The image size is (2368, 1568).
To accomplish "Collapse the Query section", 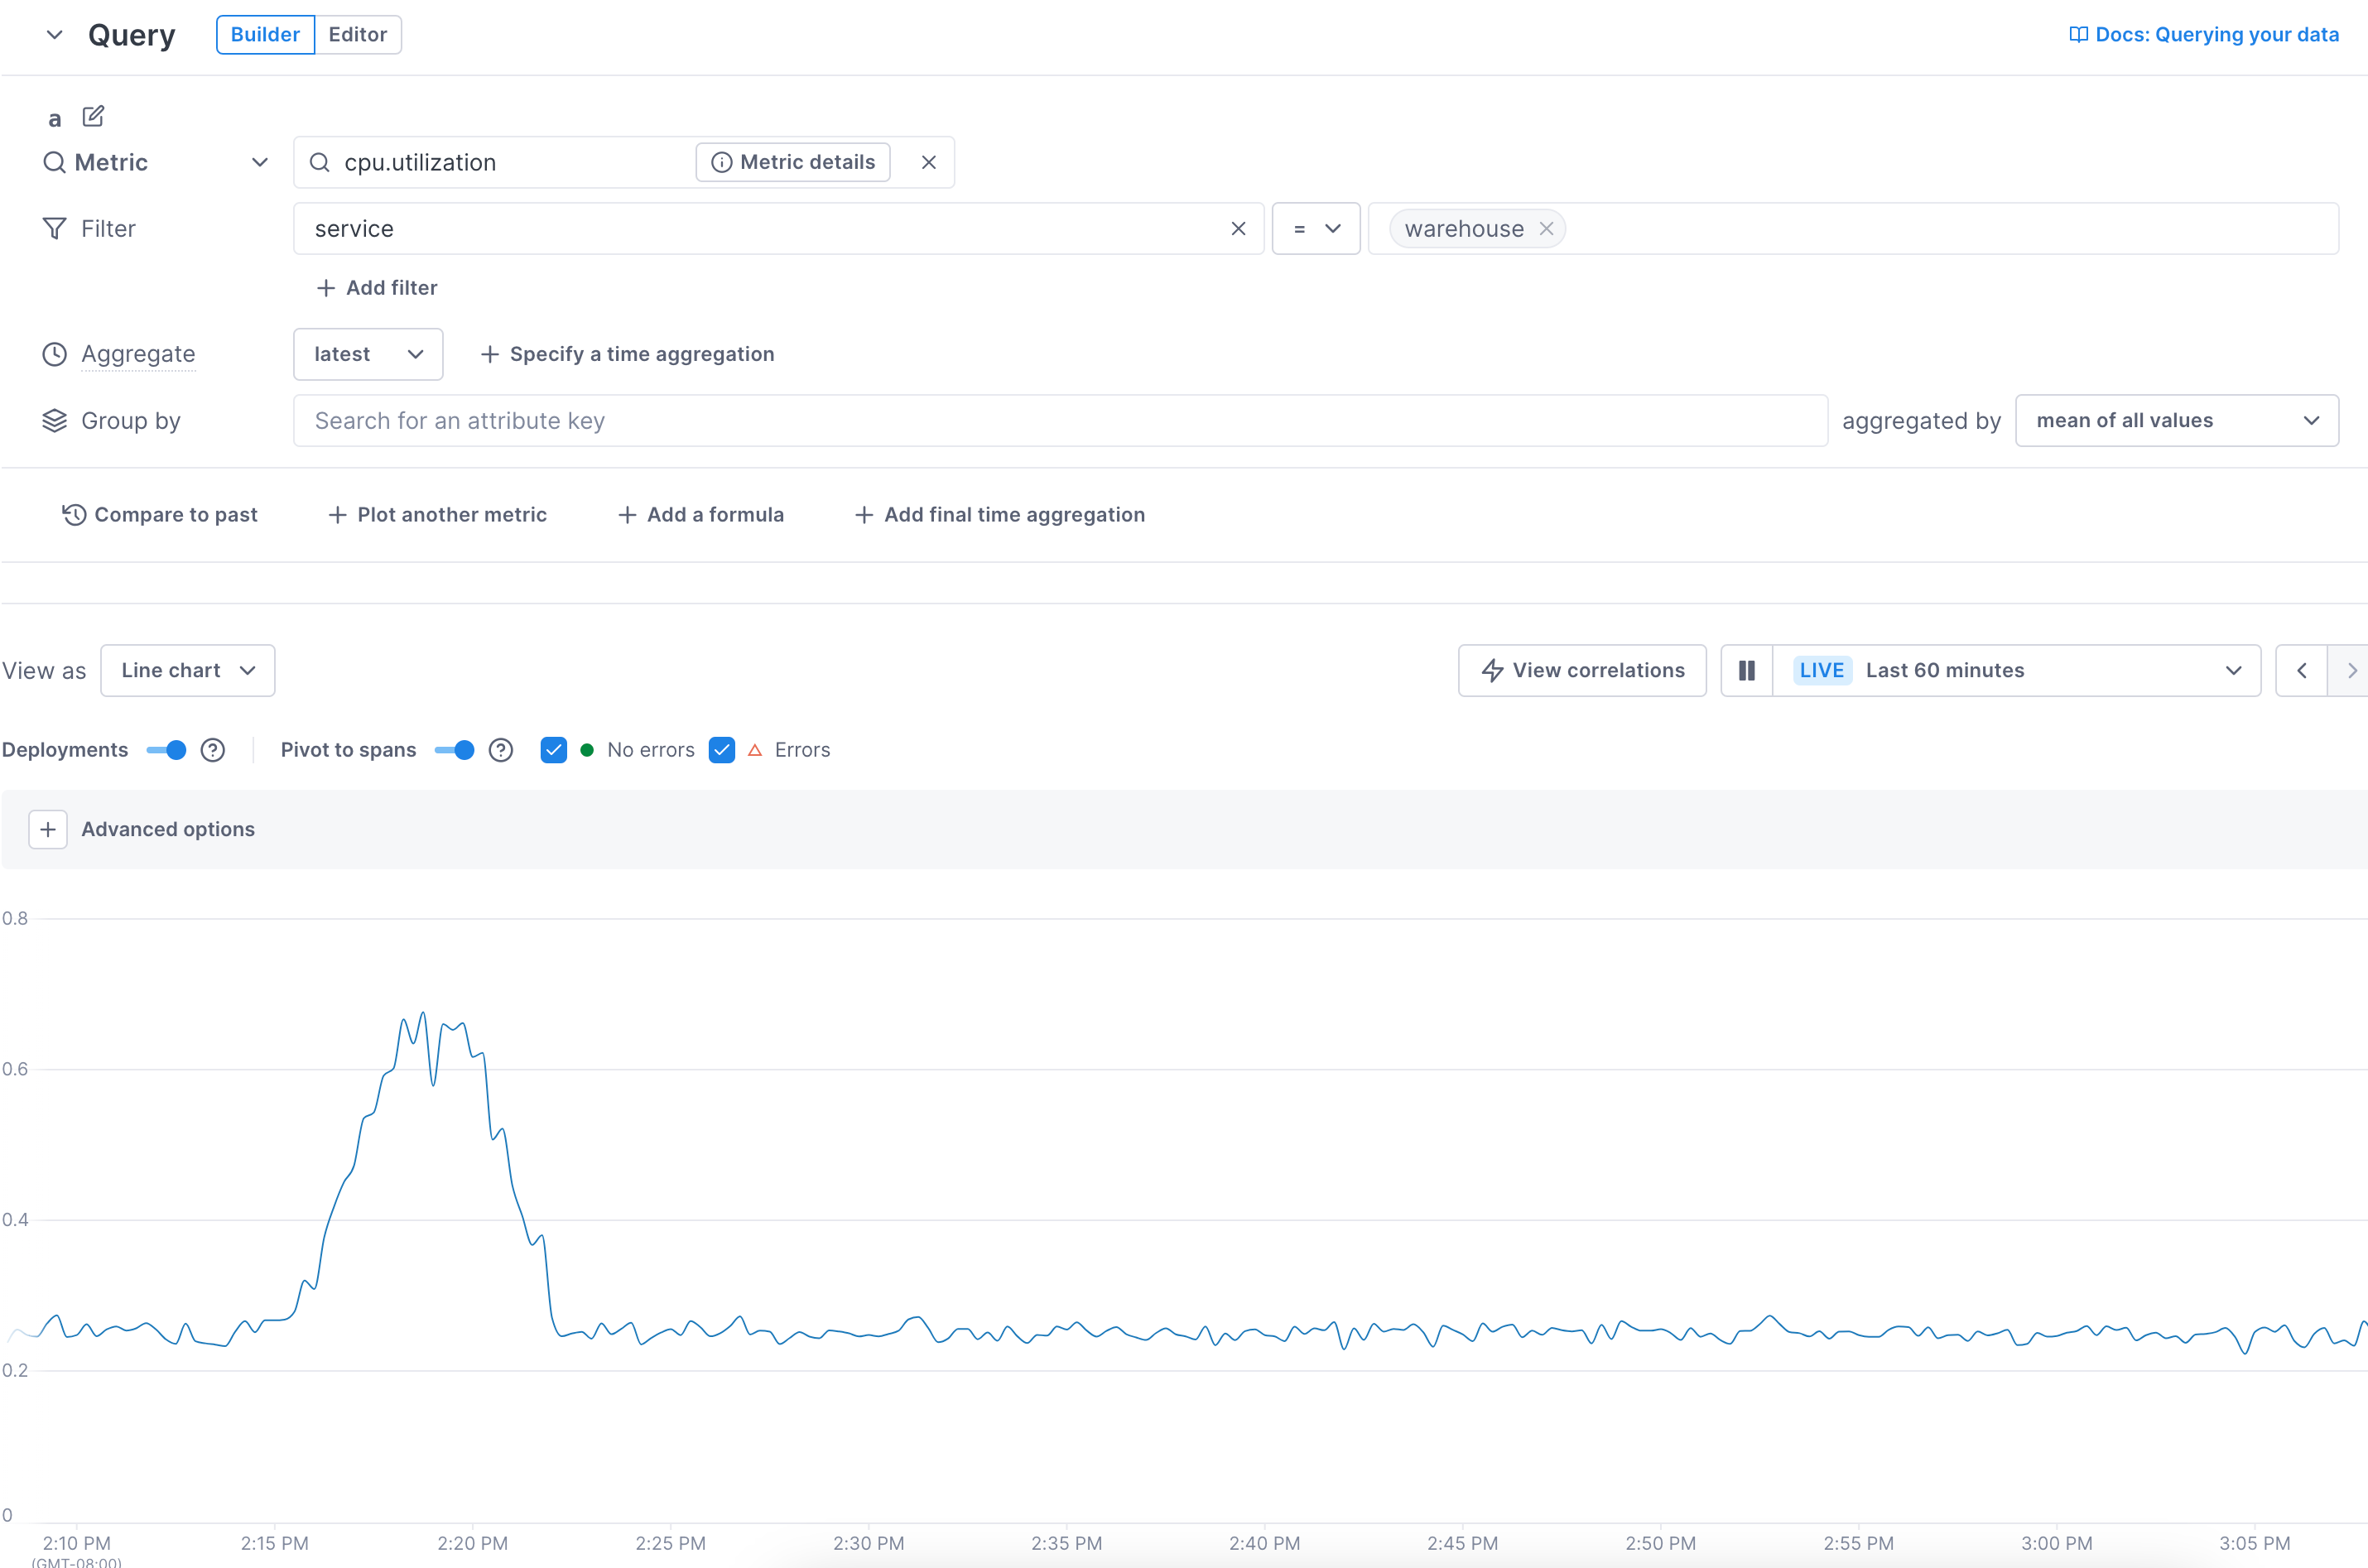I will [x=55, y=34].
